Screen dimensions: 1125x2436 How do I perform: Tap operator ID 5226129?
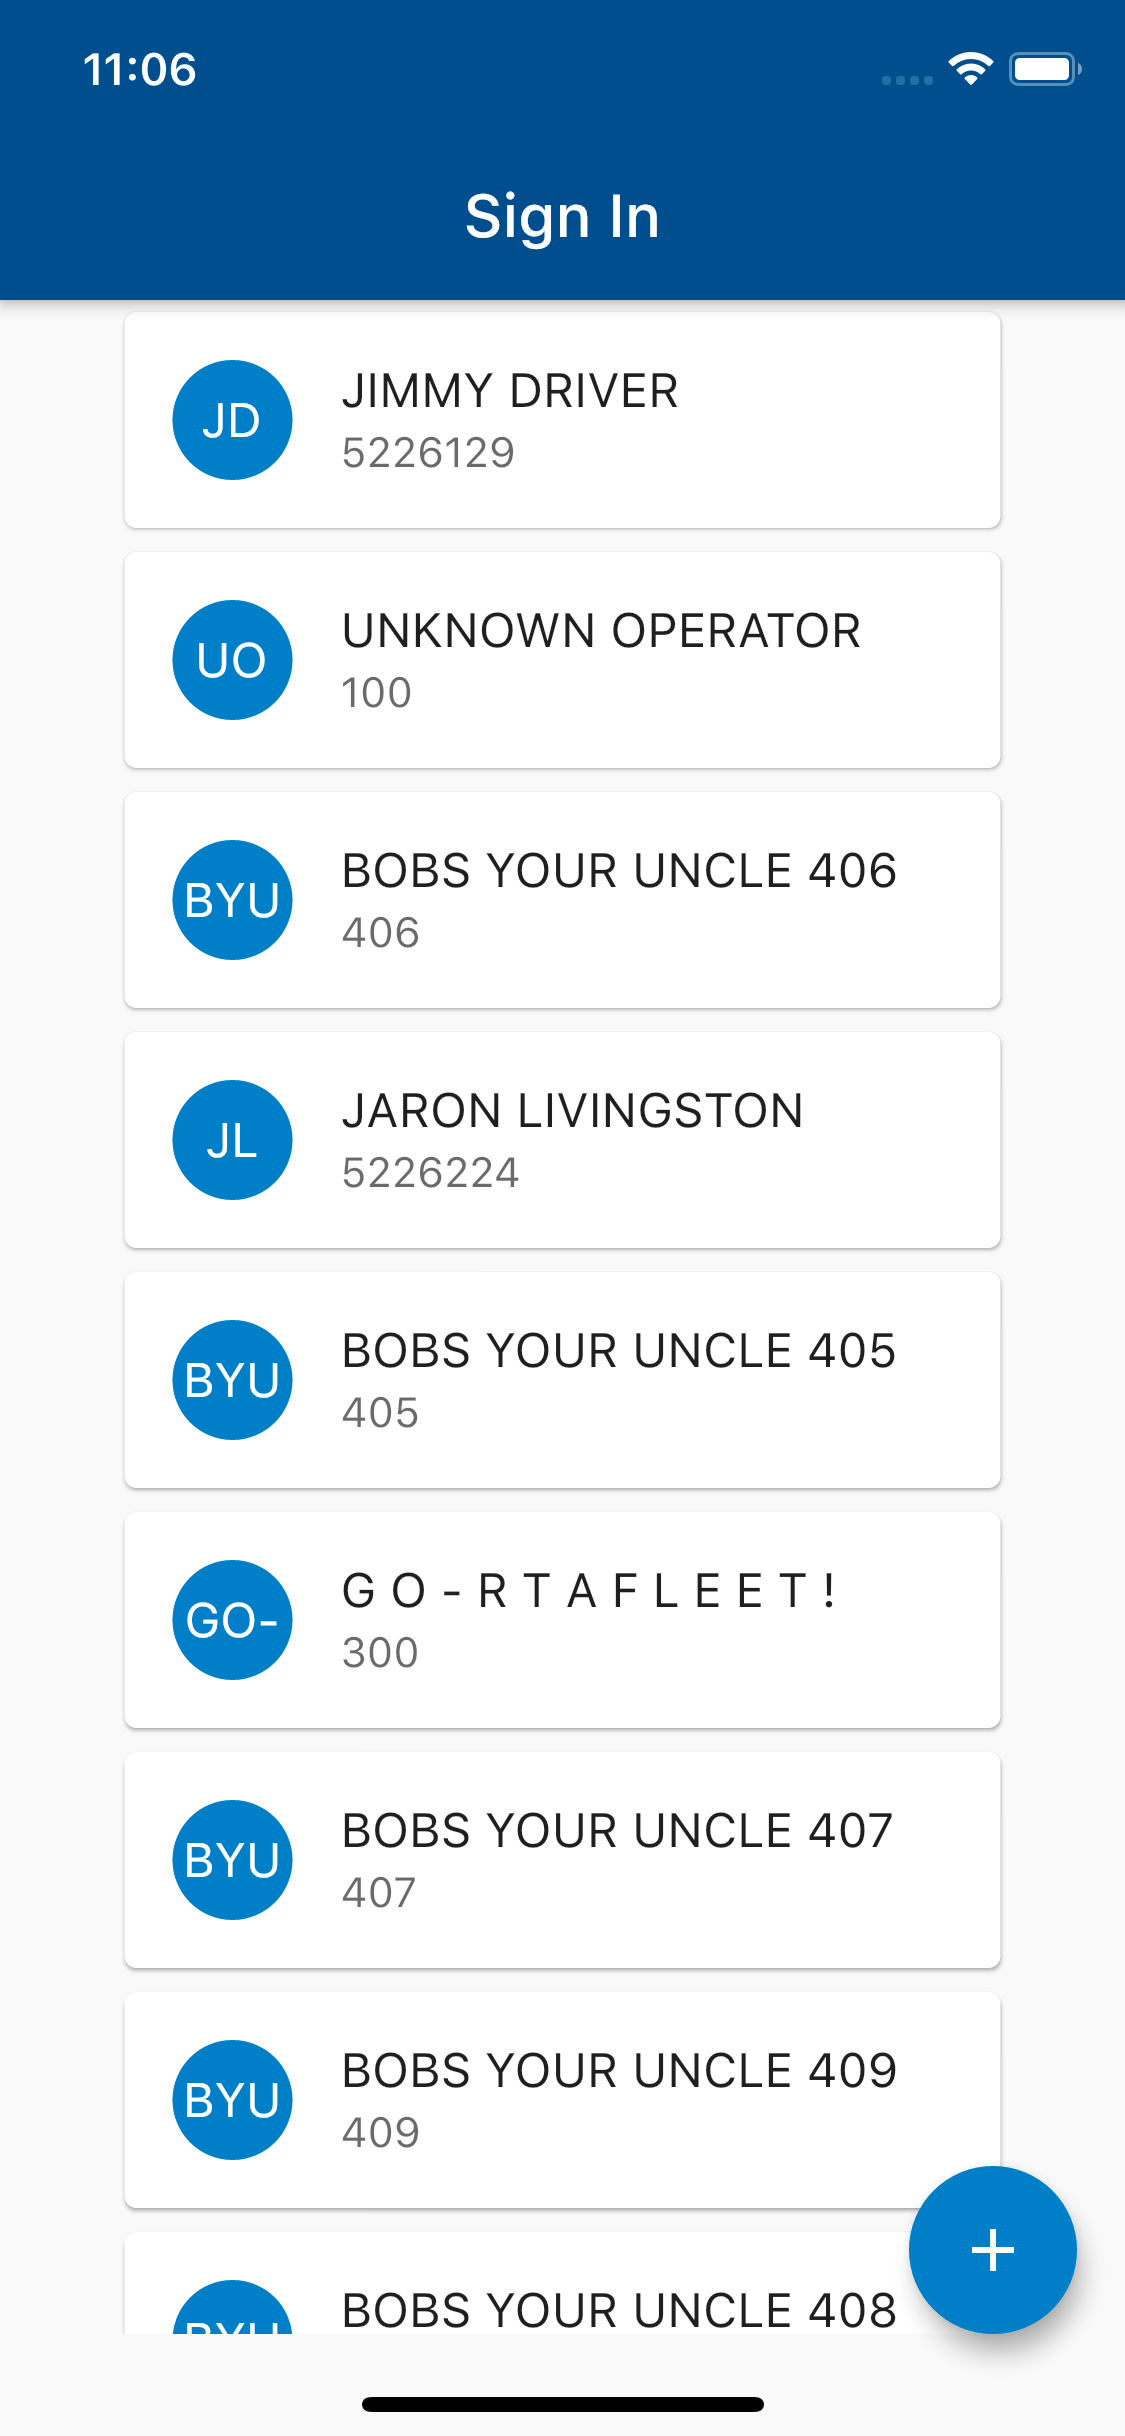pyautogui.click(x=428, y=453)
